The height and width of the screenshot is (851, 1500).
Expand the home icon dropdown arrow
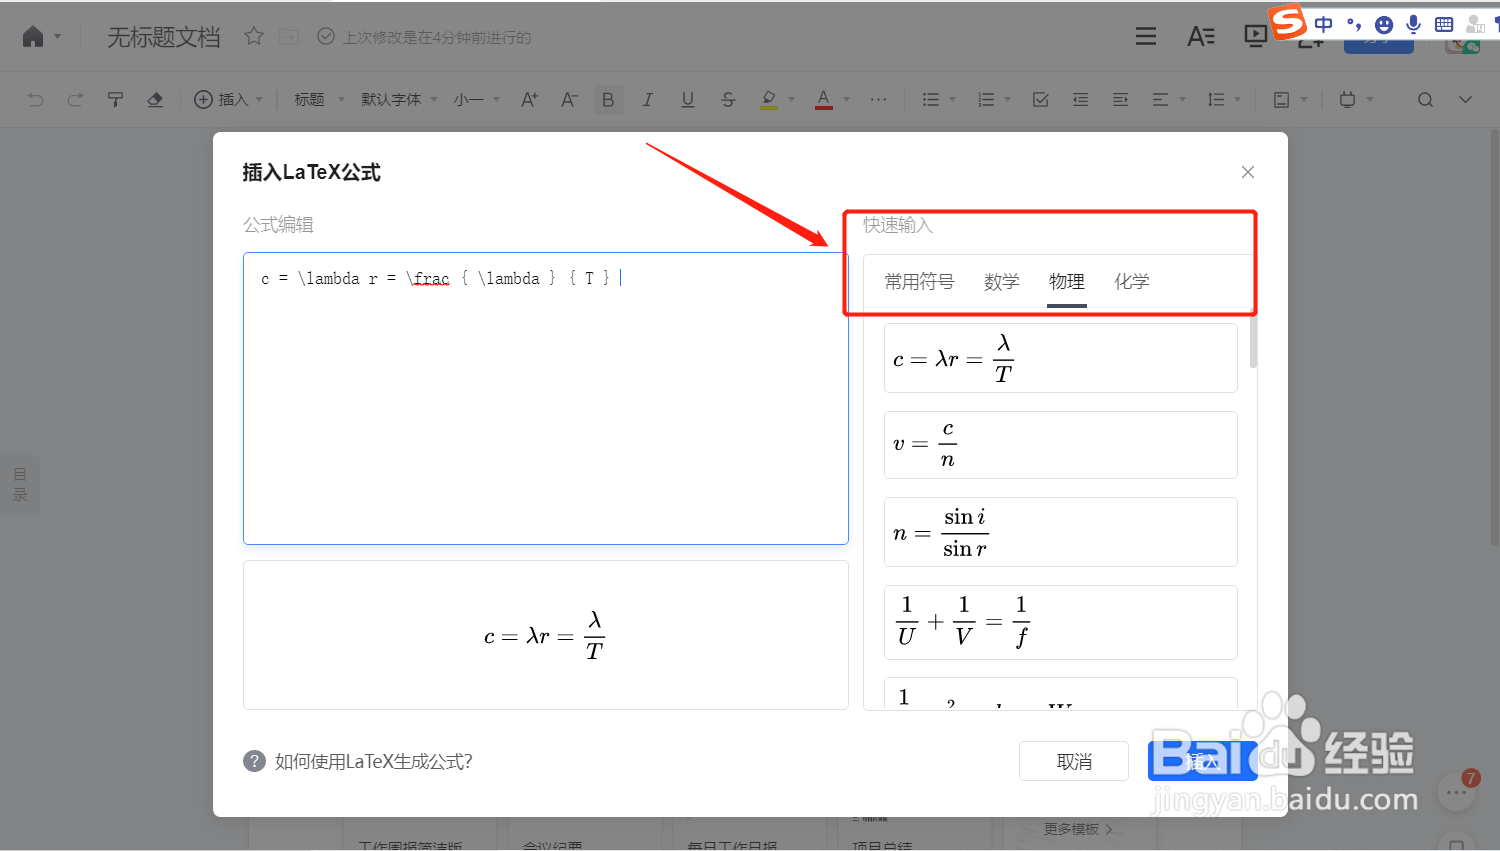58,37
